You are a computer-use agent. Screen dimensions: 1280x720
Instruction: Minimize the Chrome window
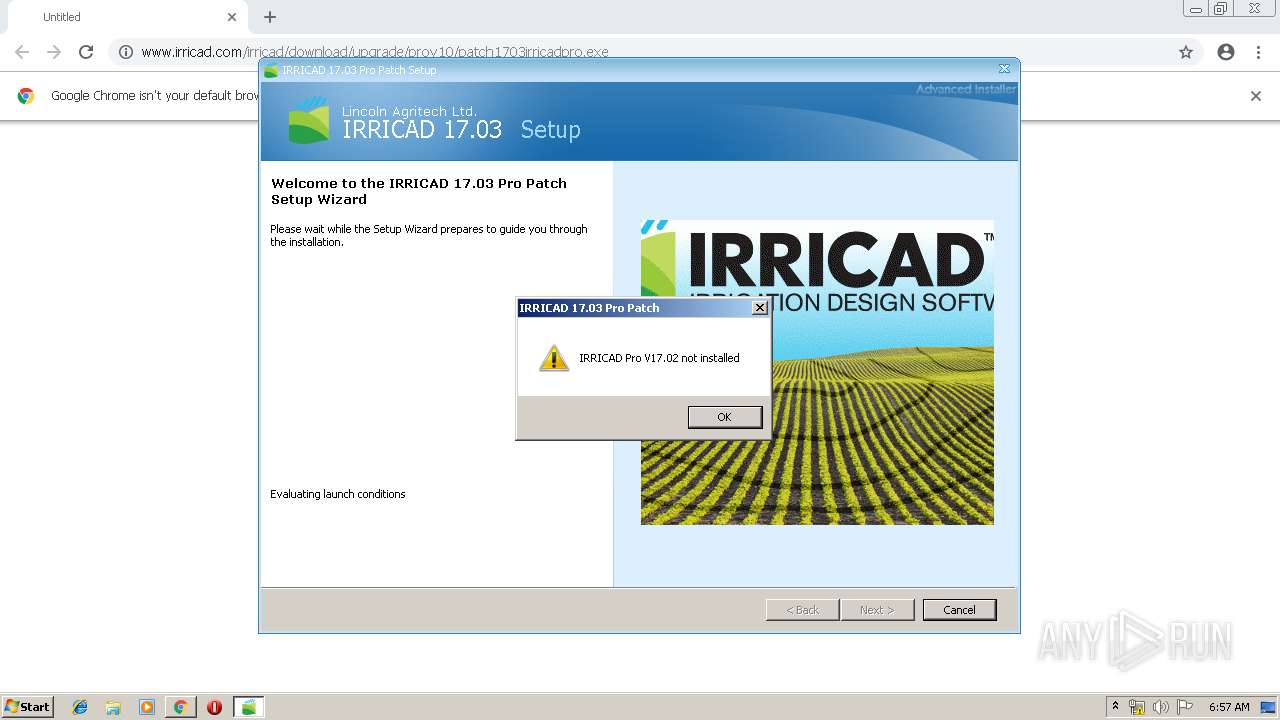coord(1196,9)
